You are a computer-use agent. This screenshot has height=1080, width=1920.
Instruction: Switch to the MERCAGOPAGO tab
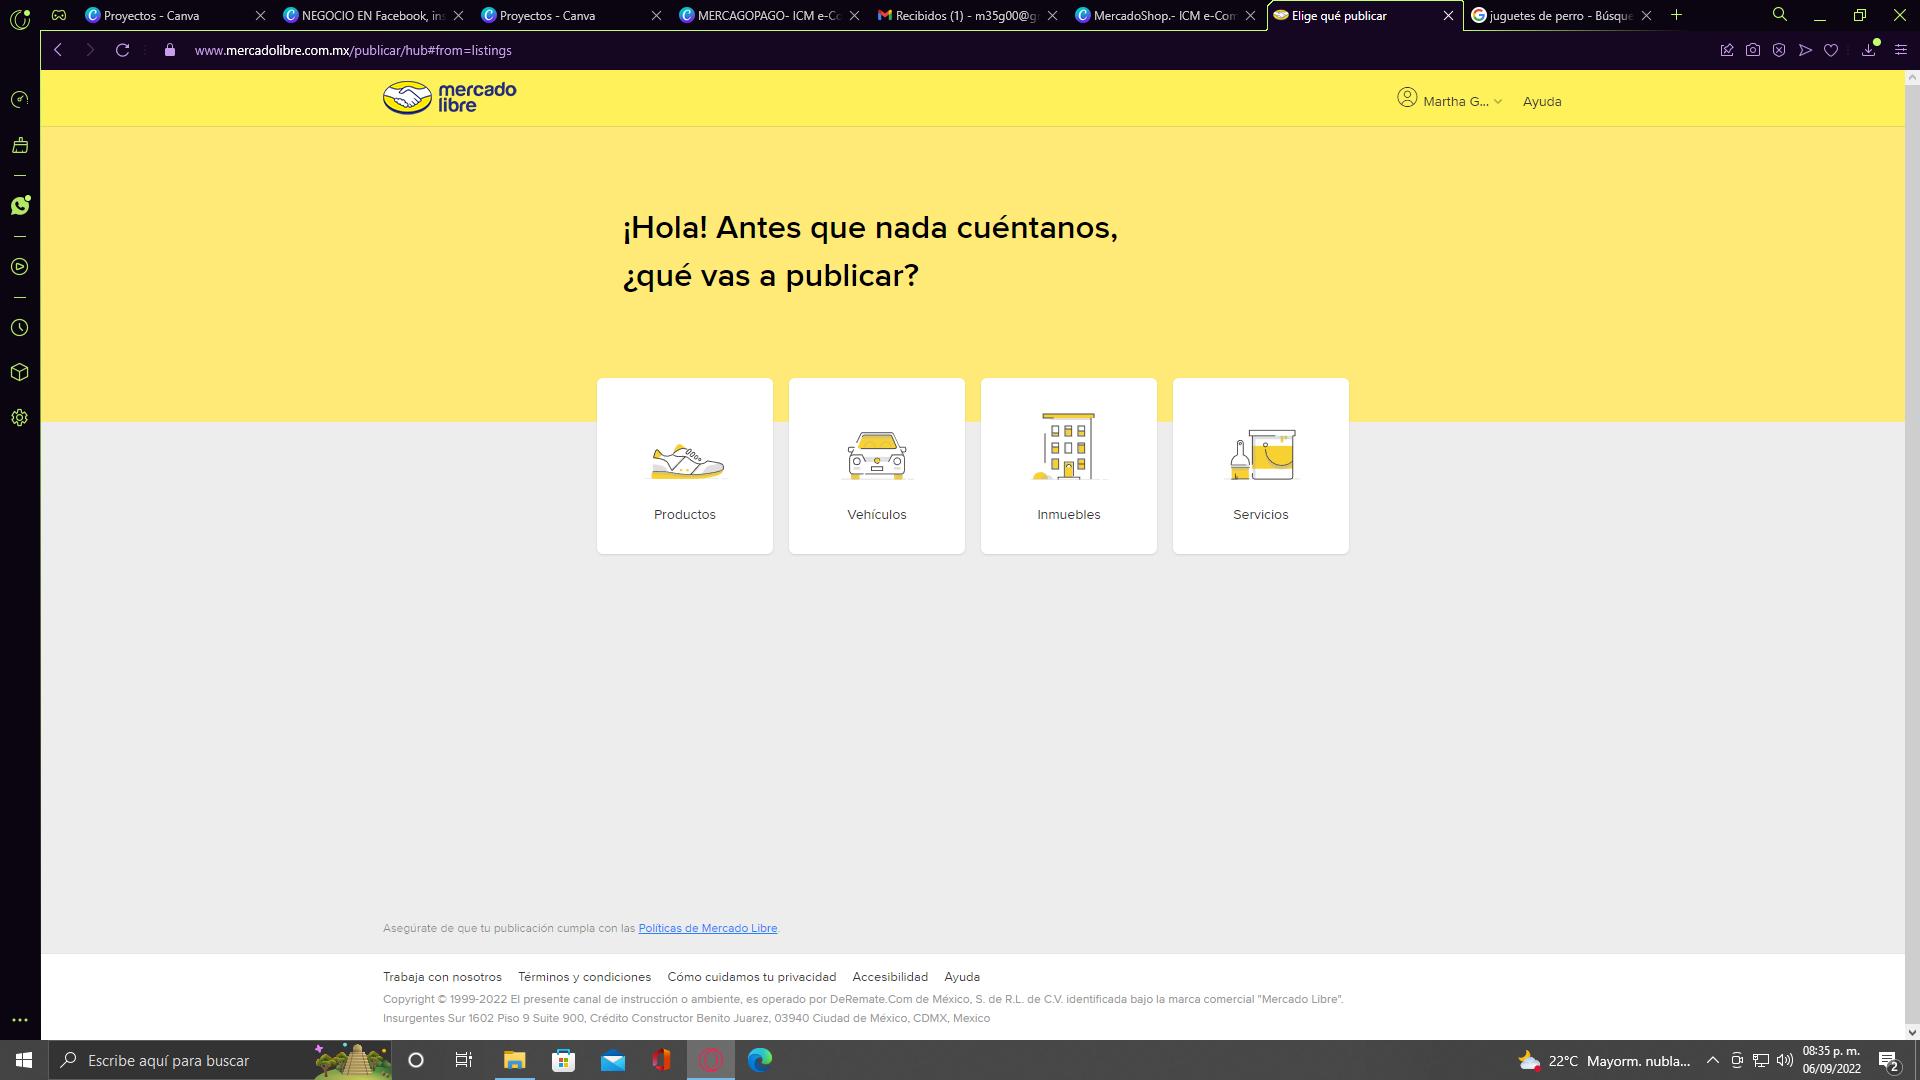tap(760, 15)
